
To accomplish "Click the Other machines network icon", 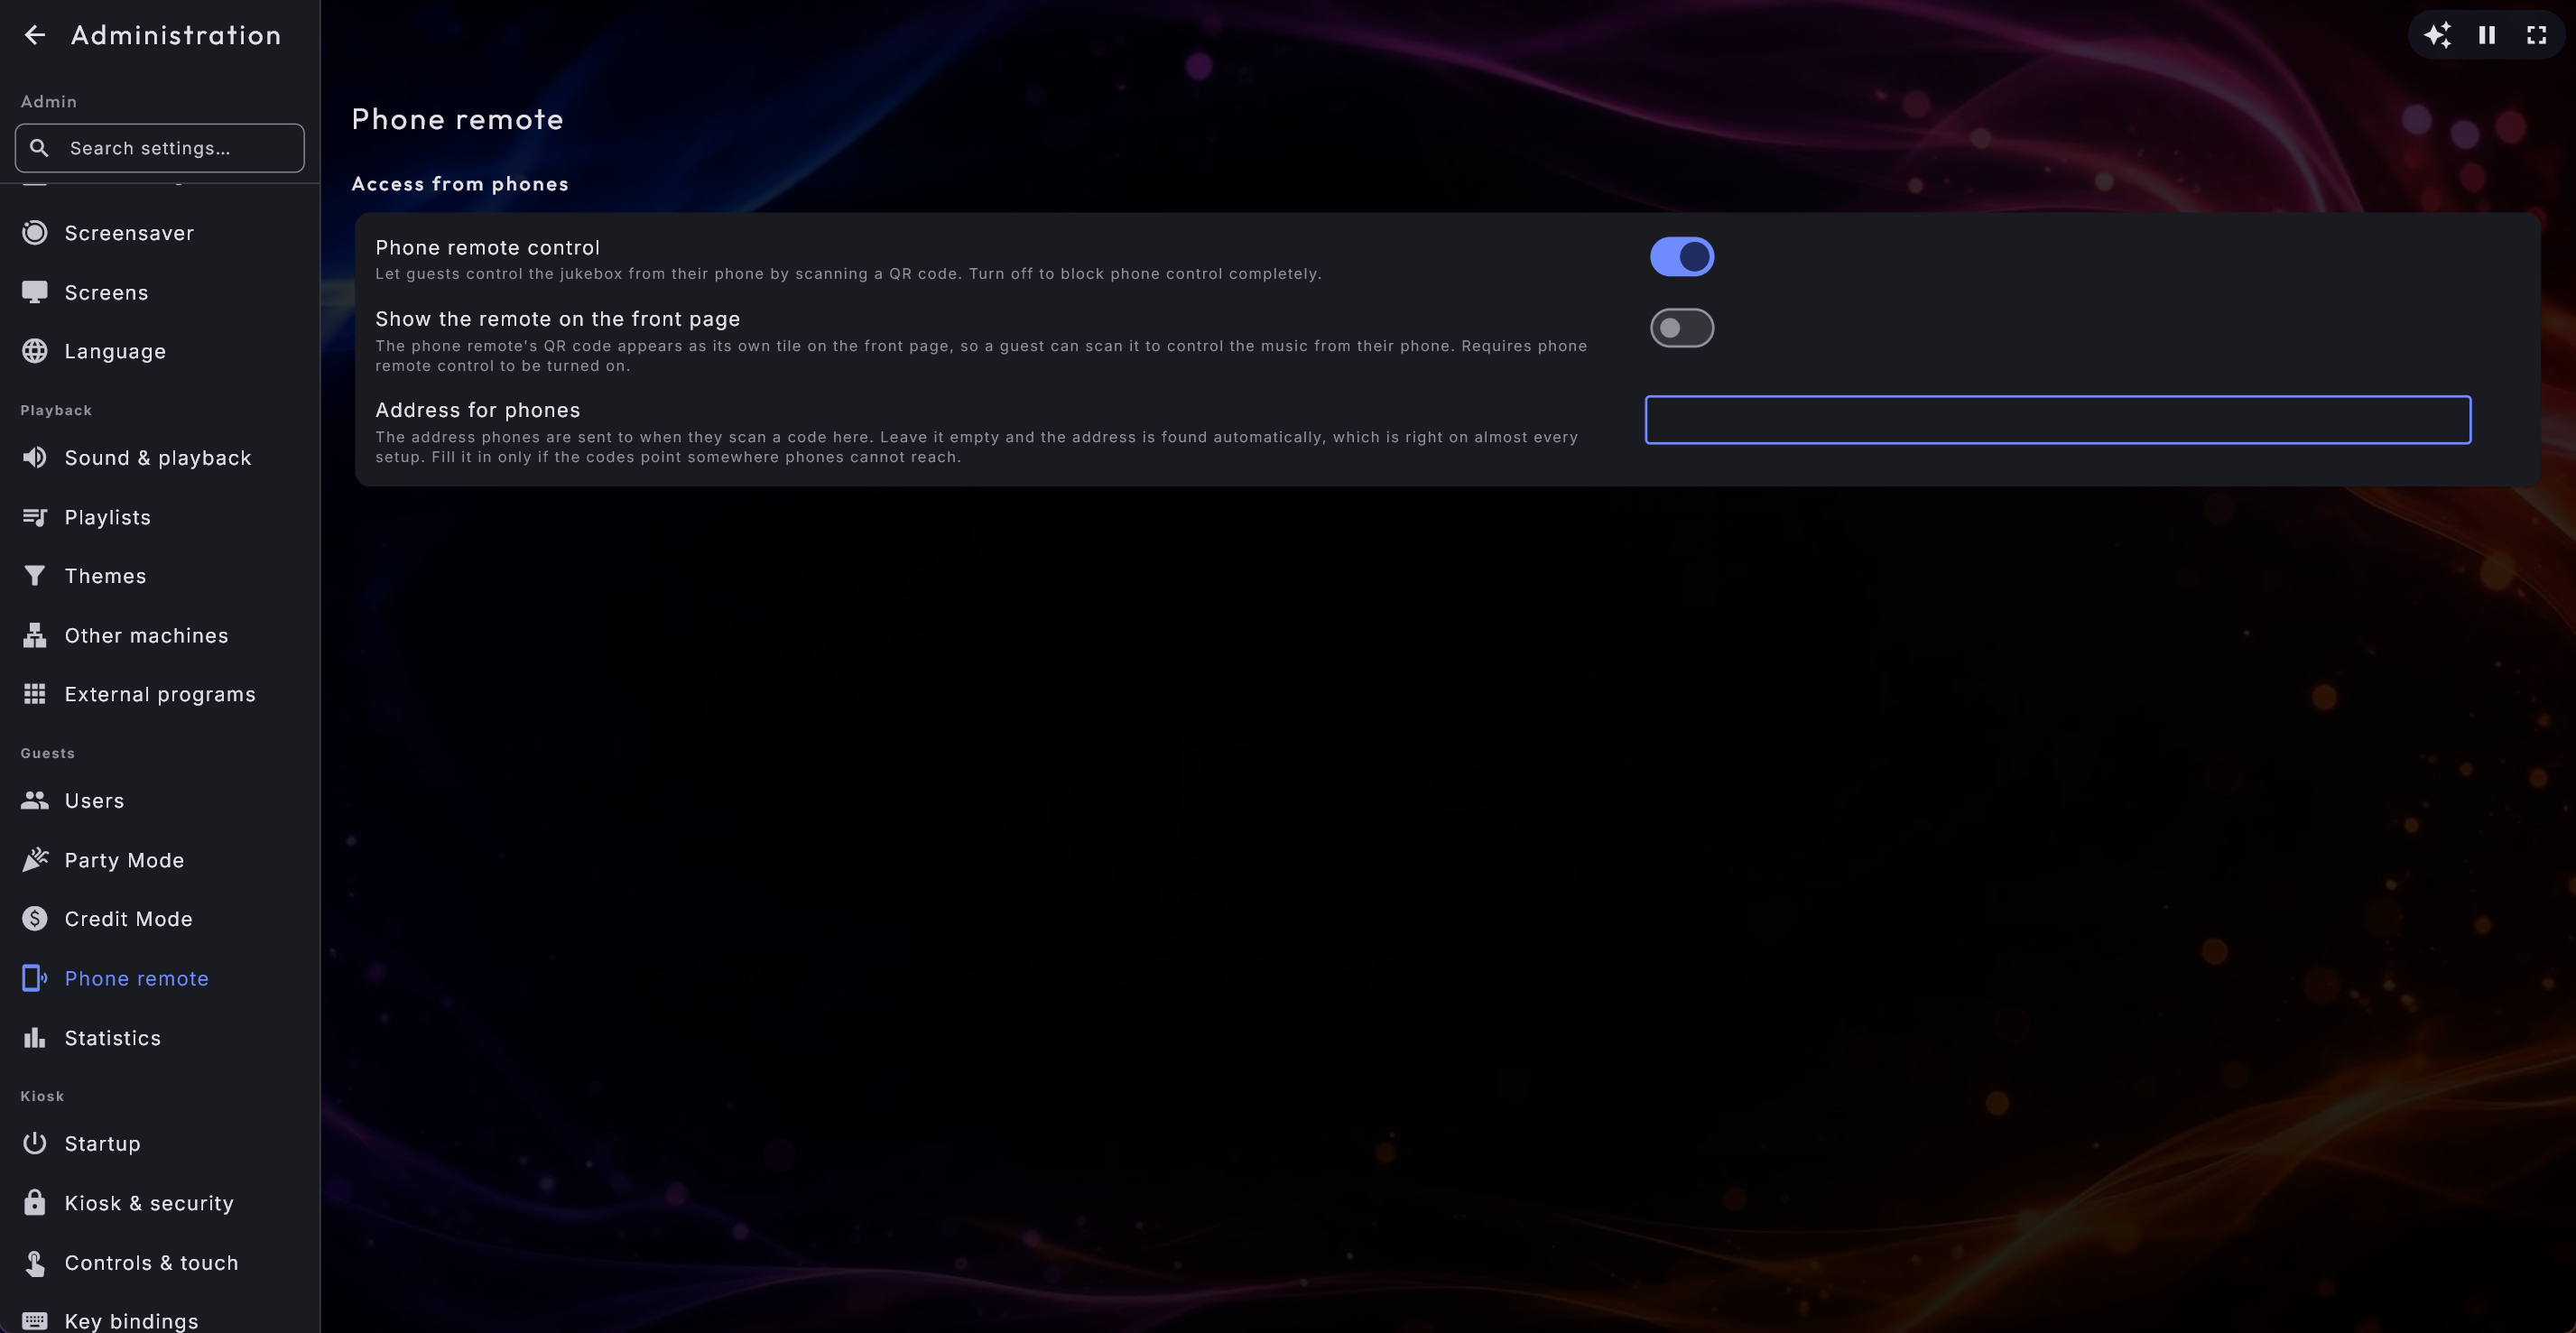I will [35, 635].
